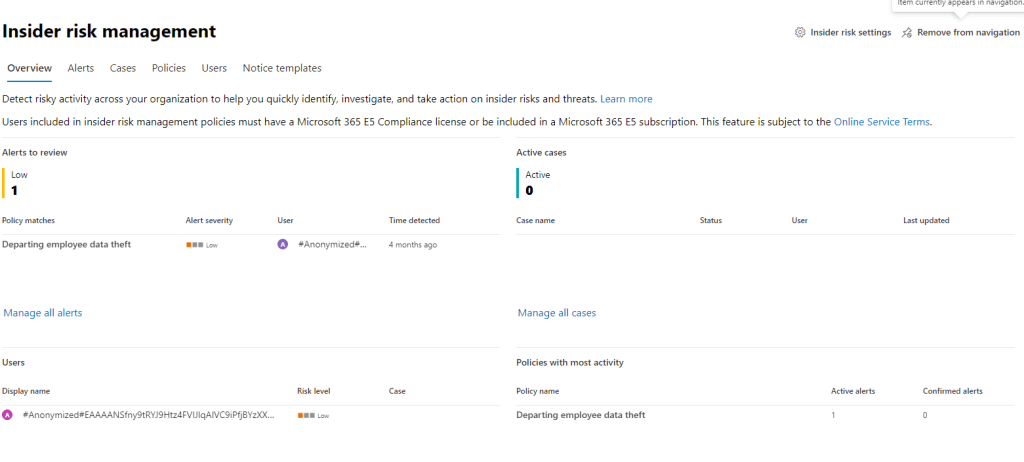Click Manage all cases link

(557, 313)
